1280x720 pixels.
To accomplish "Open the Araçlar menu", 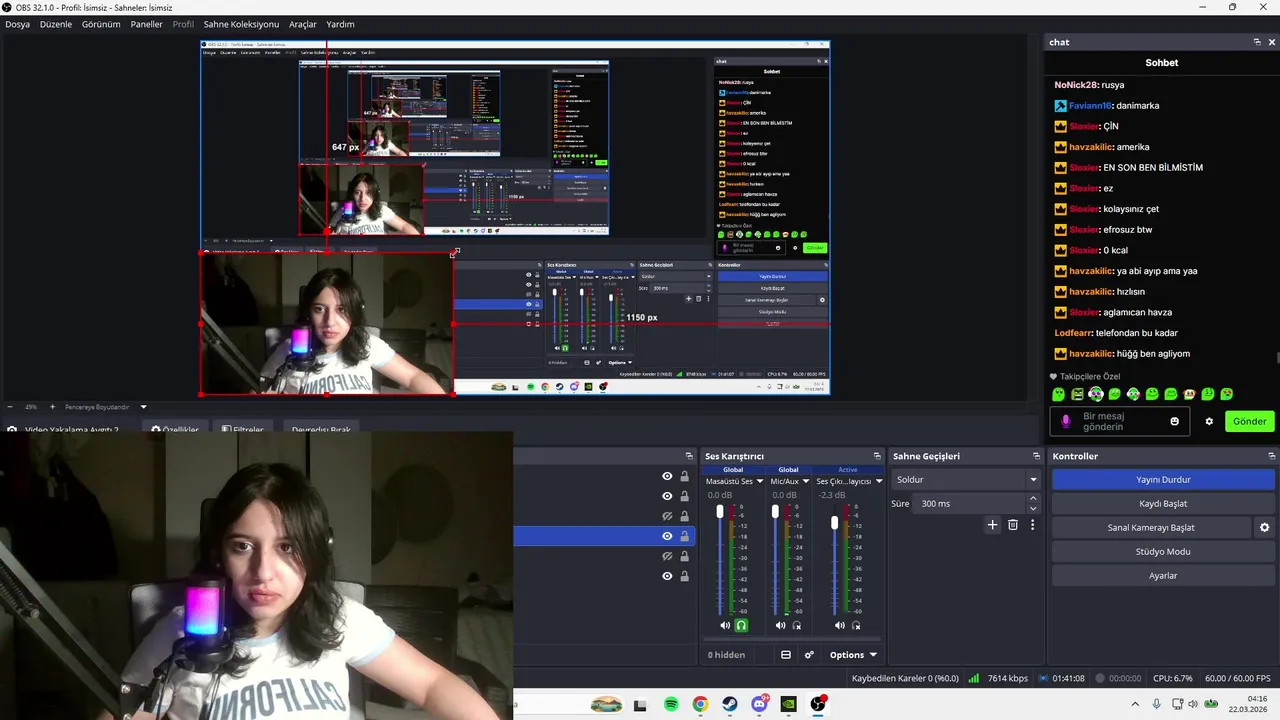I will tap(303, 24).
